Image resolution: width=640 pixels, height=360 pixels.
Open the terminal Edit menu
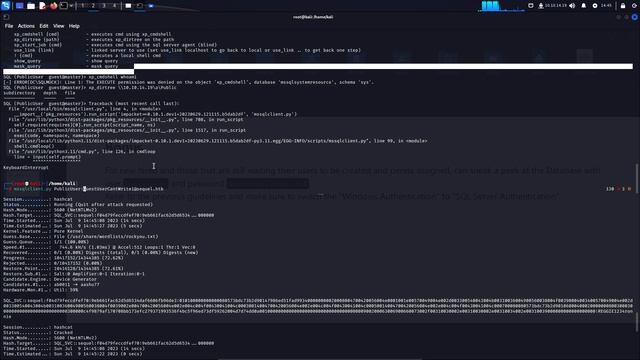tap(44, 26)
